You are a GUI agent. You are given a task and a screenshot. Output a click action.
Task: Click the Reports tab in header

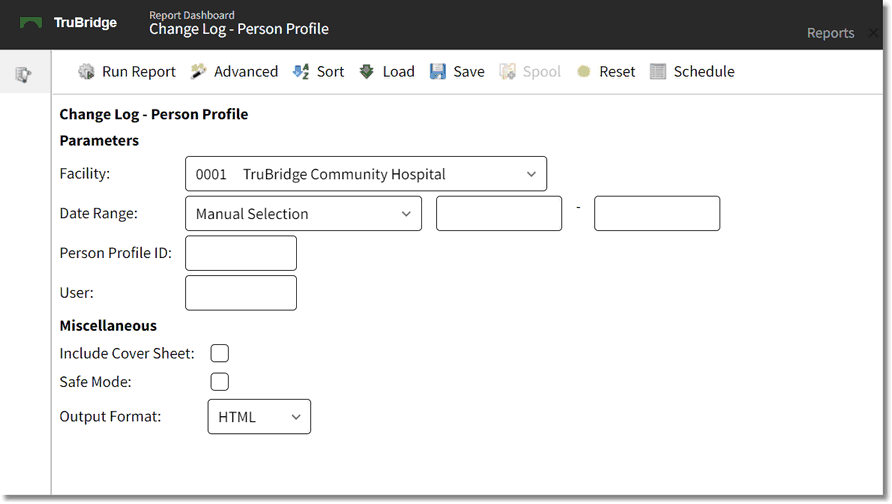(830, 33)
